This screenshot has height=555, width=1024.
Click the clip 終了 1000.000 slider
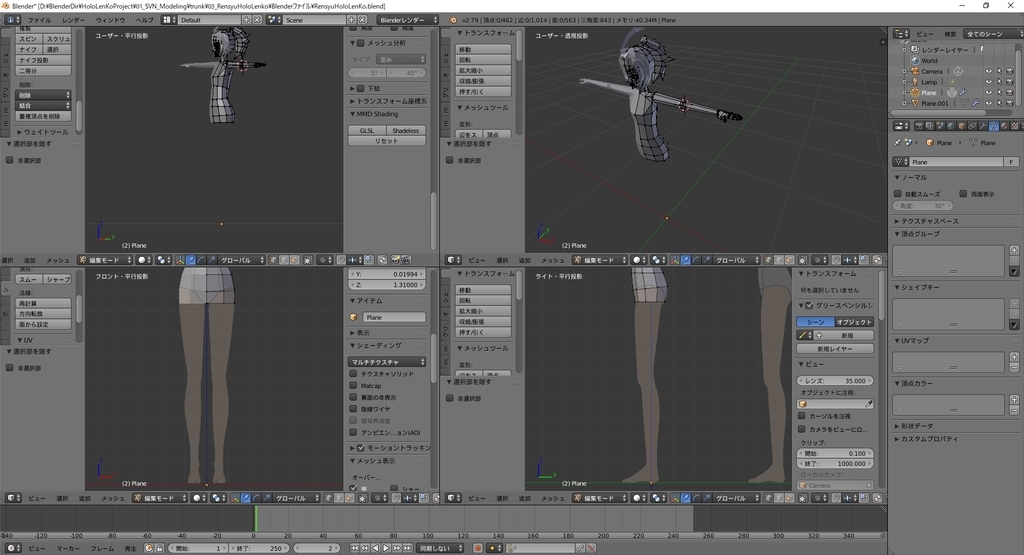835,464
